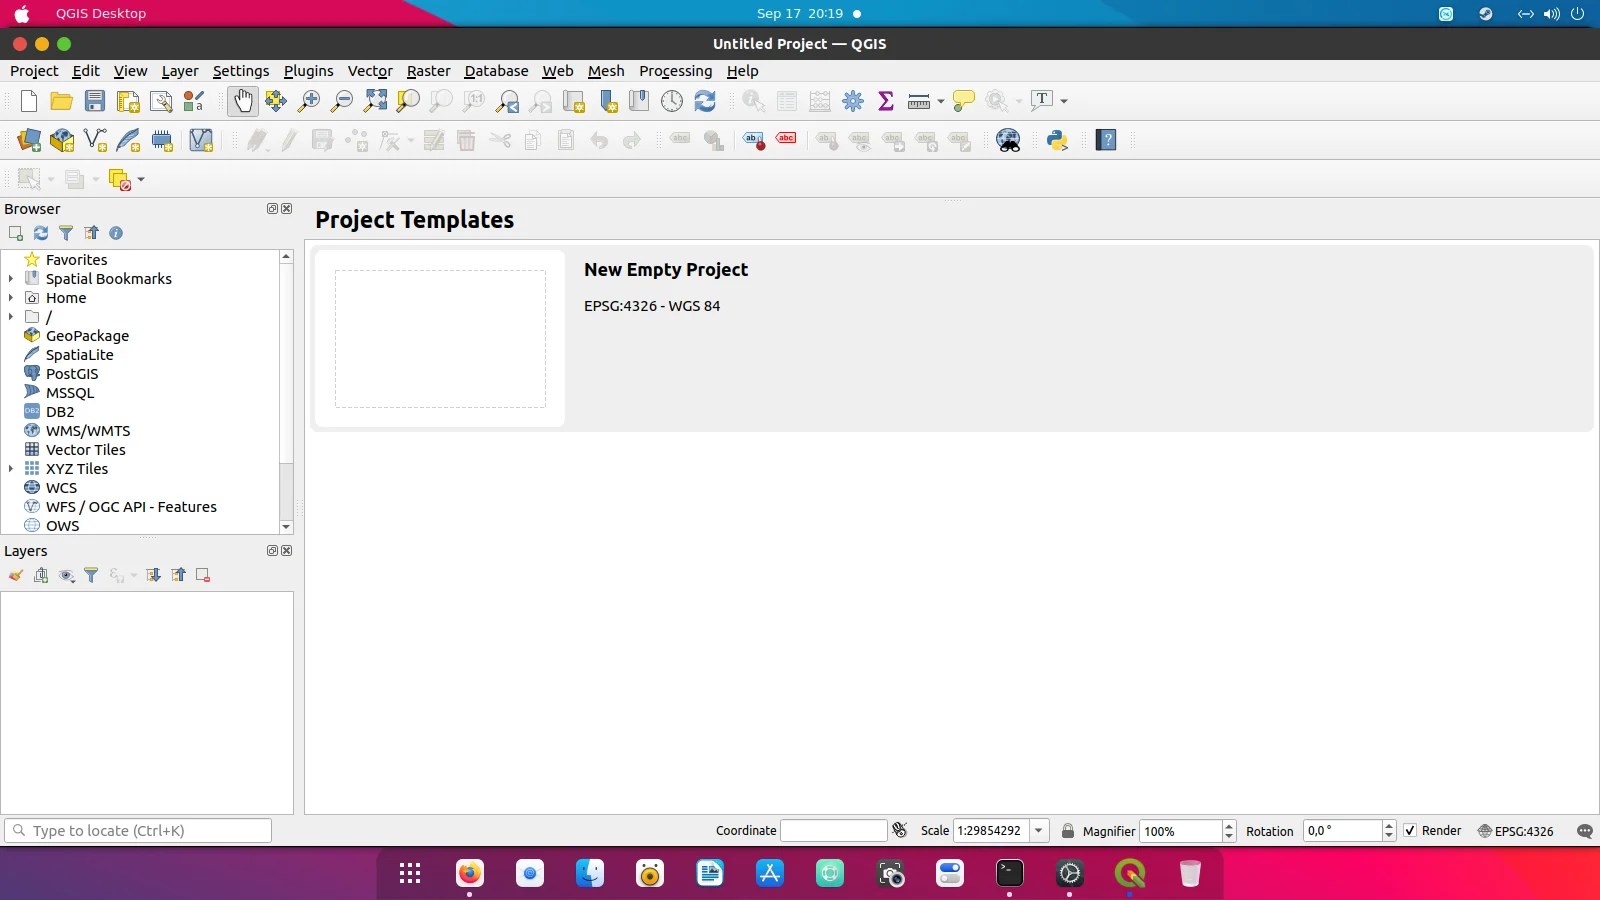Open the Plugins menu
1600x900 pixels.
(309, 71)
